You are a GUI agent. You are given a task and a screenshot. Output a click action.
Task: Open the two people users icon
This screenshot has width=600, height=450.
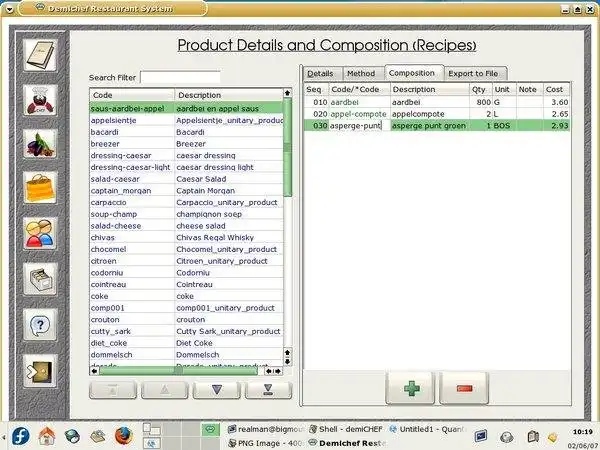[40, 234]
